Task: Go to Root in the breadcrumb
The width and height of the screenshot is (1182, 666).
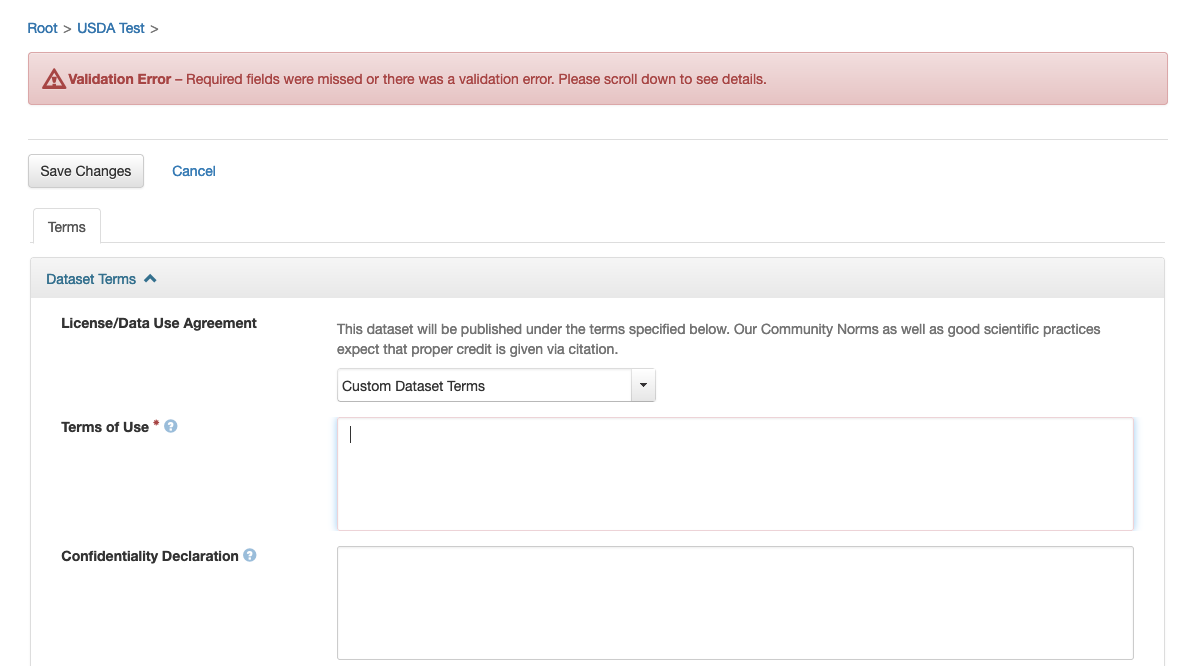Action: [x=43, y=28]
